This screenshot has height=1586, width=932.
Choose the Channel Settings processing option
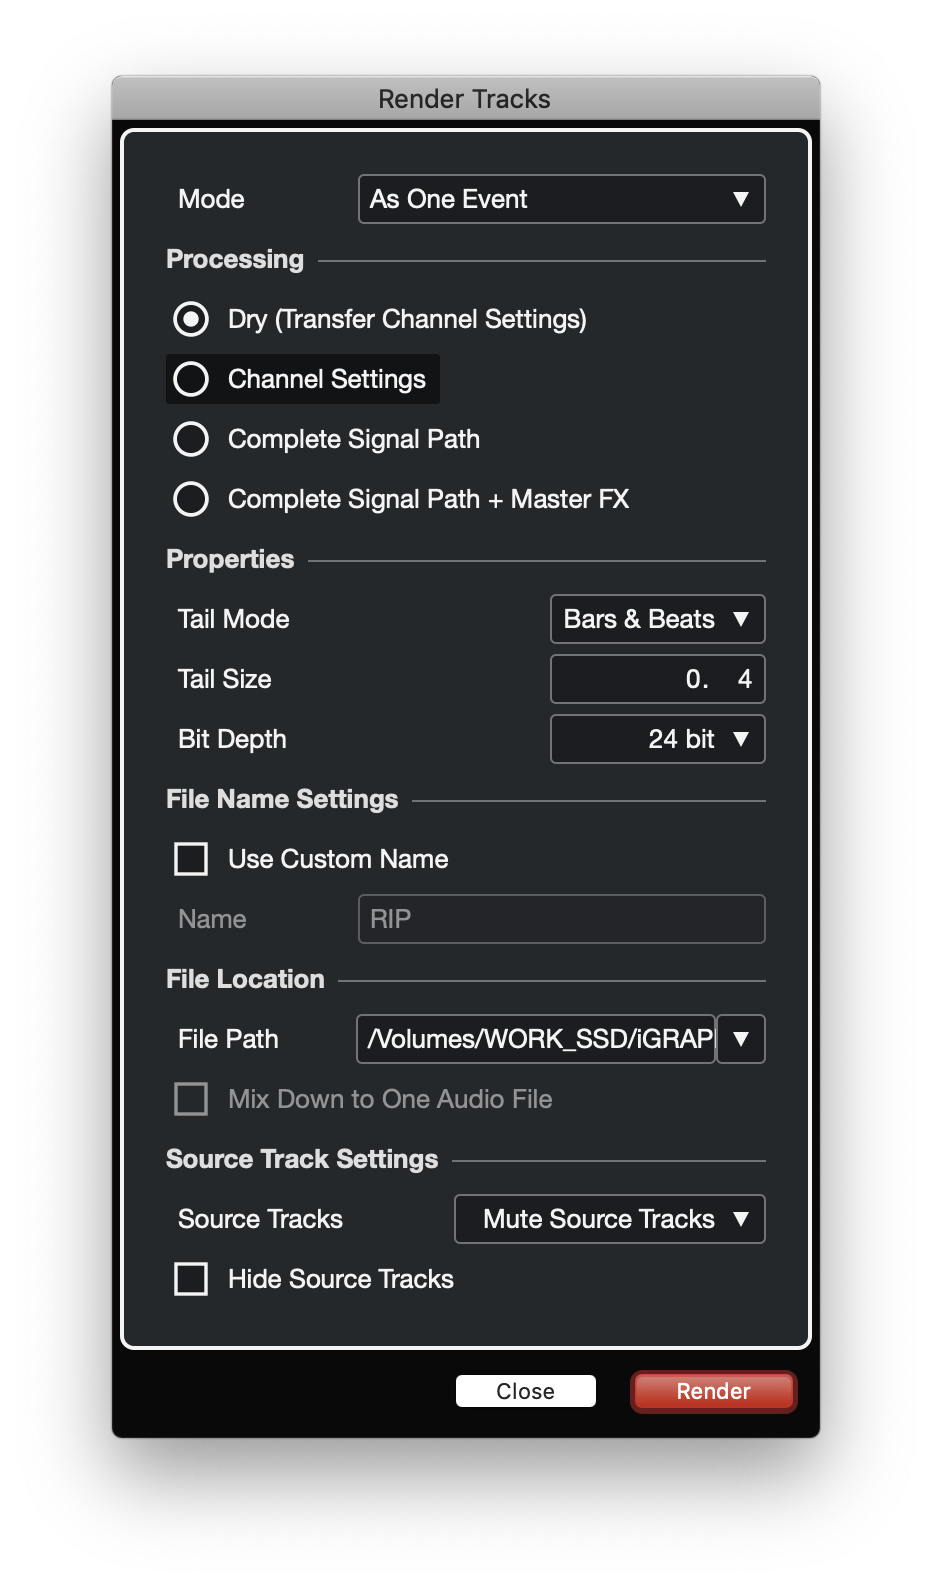click(x=191, y=379)
